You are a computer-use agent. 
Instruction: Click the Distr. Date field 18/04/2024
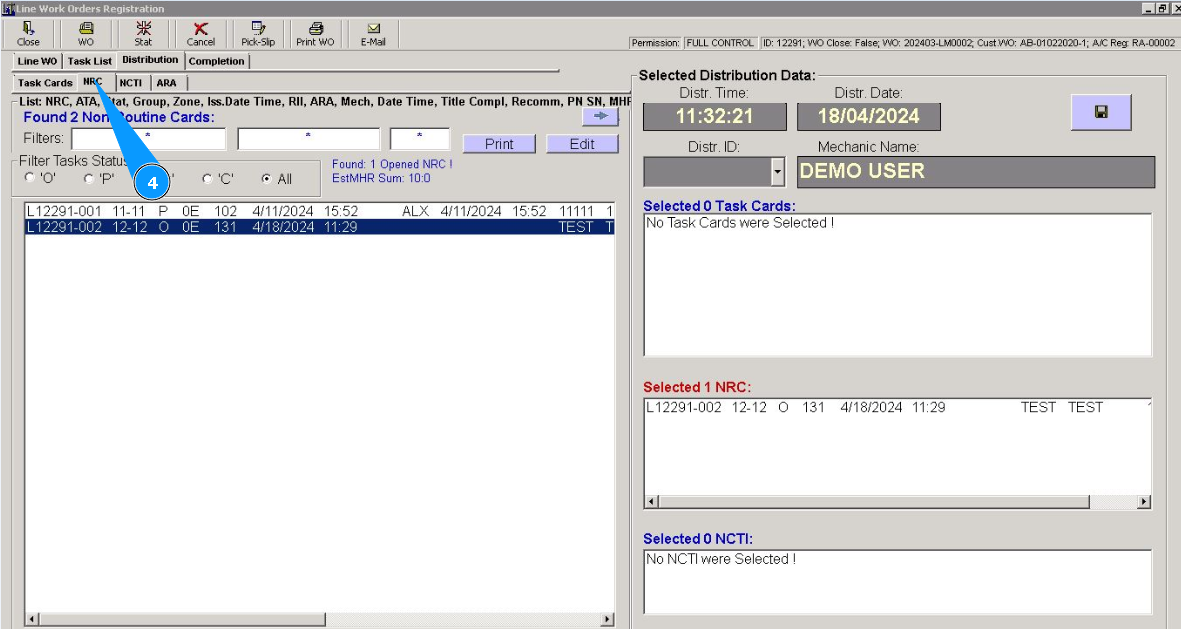[868, 117]
